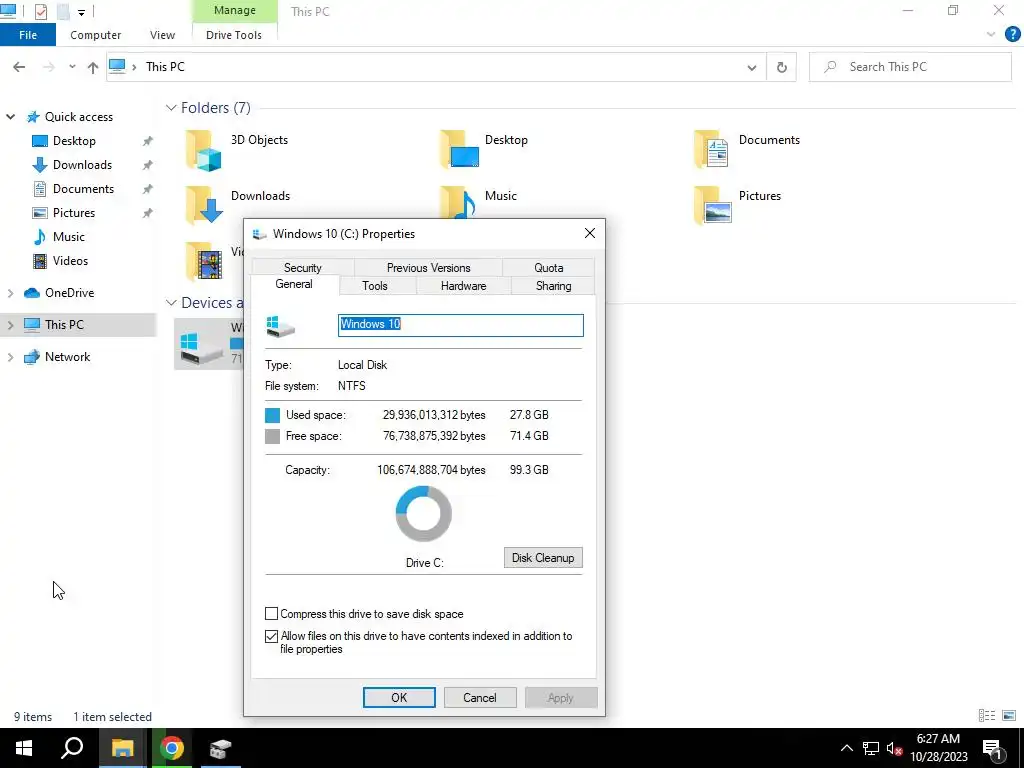The height and width of the screenshot is (768, 1024).
Task: Open recent locations dropdown arrow
Action: coord(72,67)
